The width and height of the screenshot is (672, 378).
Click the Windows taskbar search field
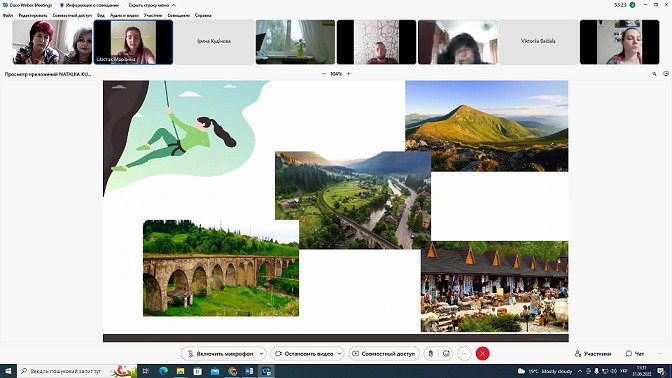pos(77,371)
